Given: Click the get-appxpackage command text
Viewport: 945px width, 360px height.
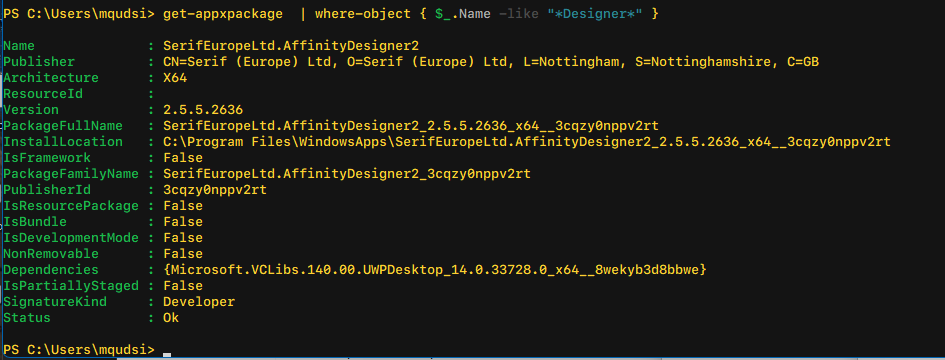Looking at the screenshot, I should pyautogui.click(x=222, y=14).
